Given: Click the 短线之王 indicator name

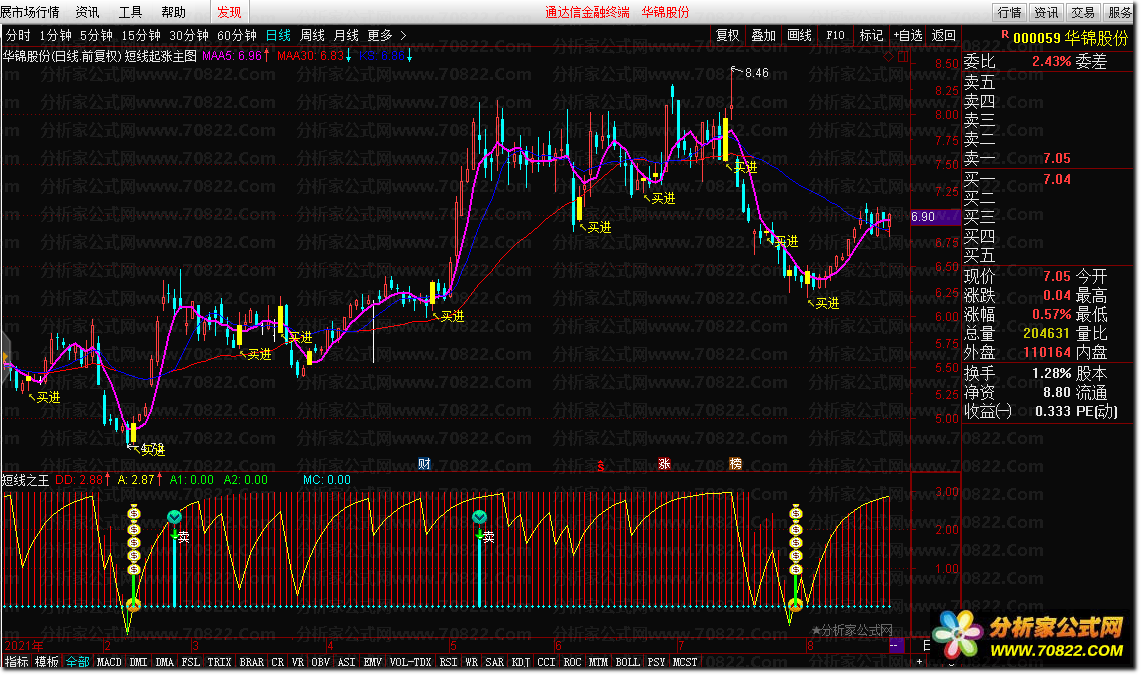Looking at the screenshot, I should (x=25, y=480).
